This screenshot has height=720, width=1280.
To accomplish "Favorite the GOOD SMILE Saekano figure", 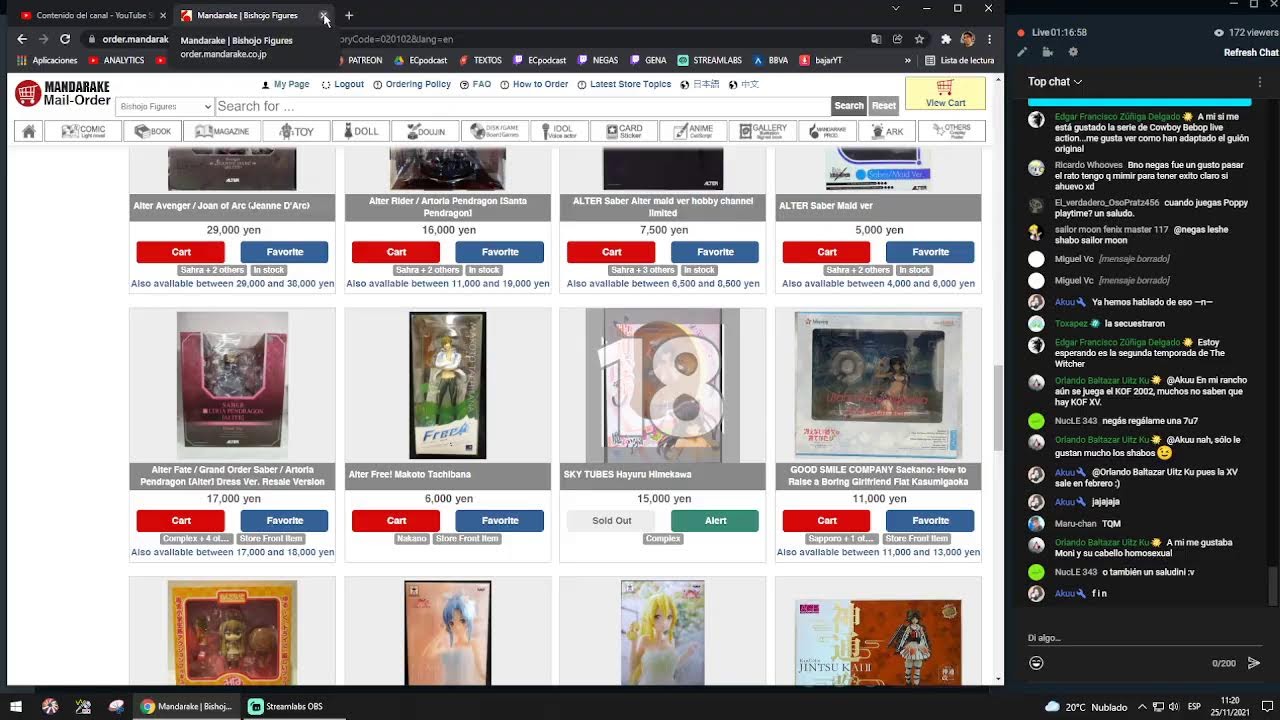I will tap(930, 520).
